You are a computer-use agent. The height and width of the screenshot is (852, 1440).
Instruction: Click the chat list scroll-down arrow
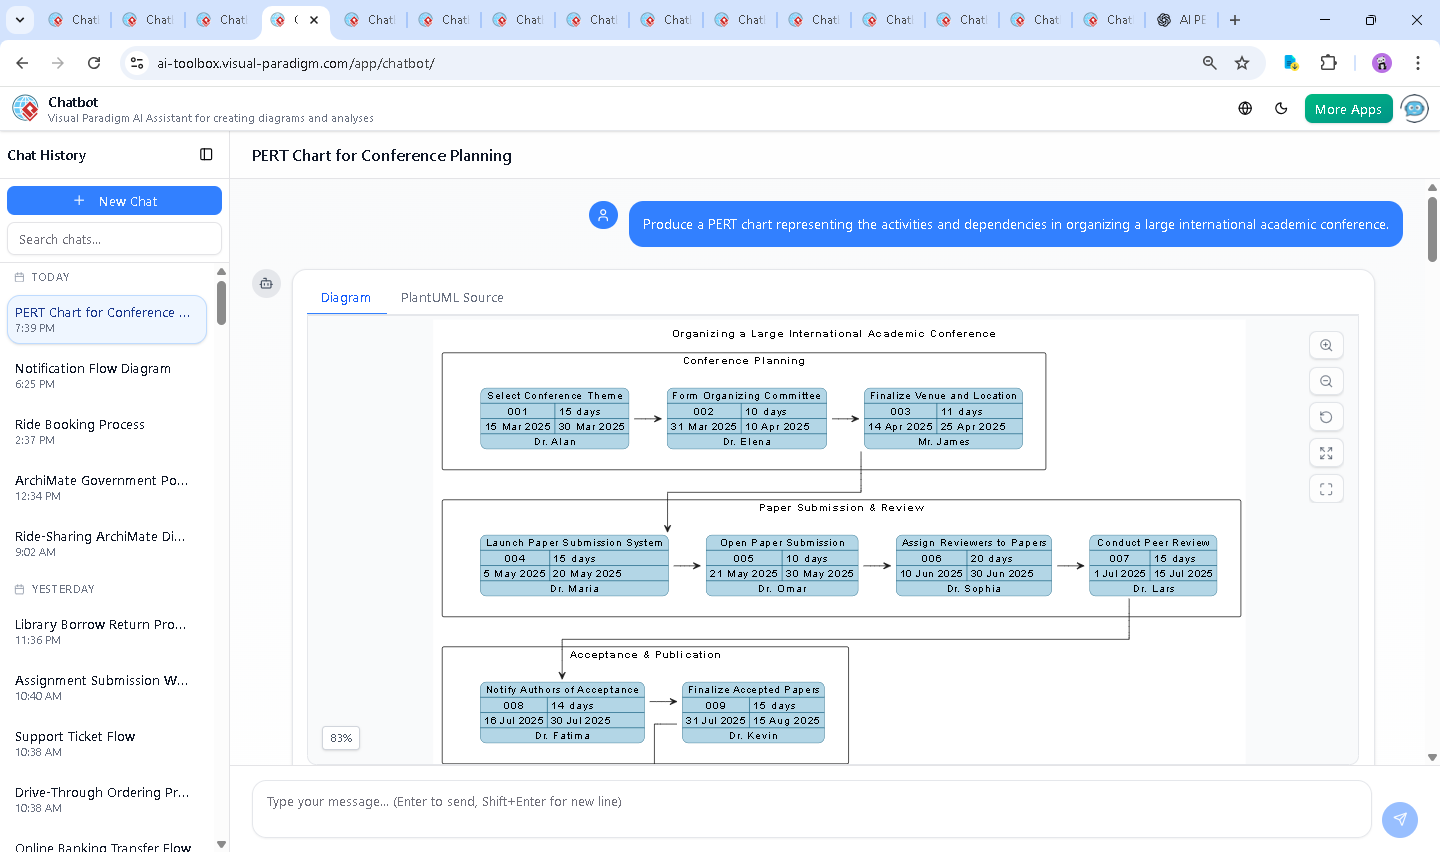click(221, 845)
